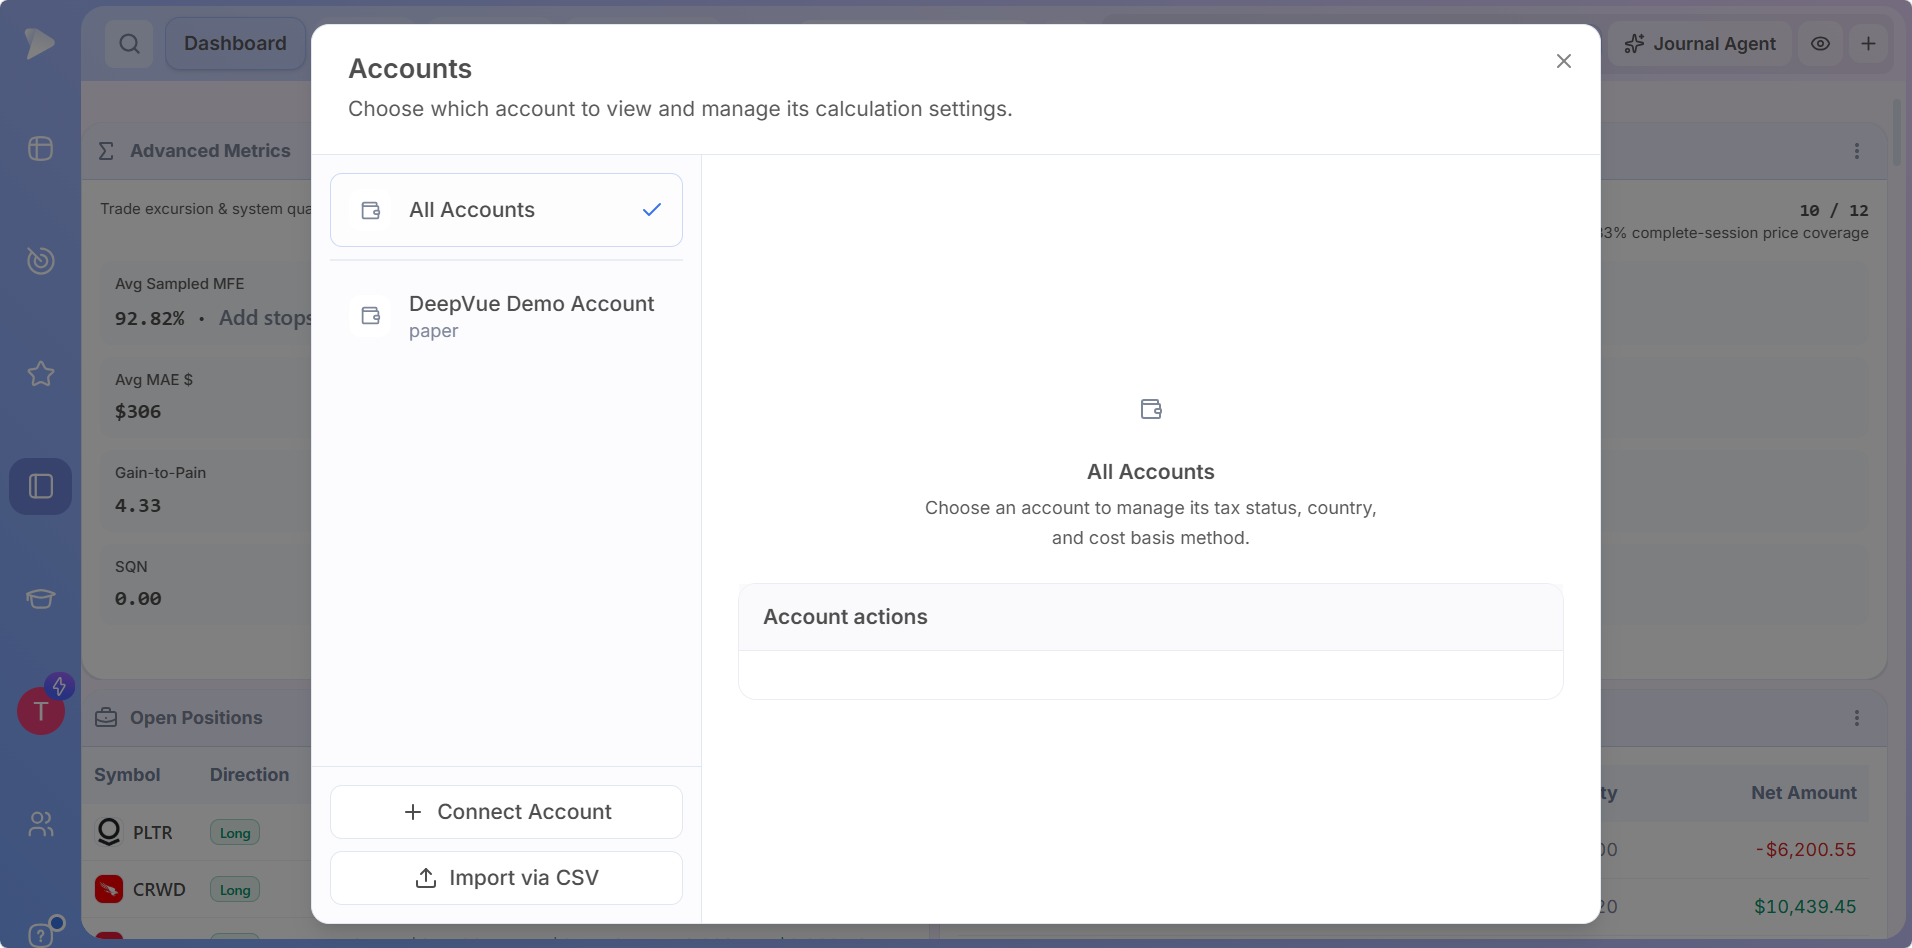Open the help question icon in sidebar

[40, 935]
